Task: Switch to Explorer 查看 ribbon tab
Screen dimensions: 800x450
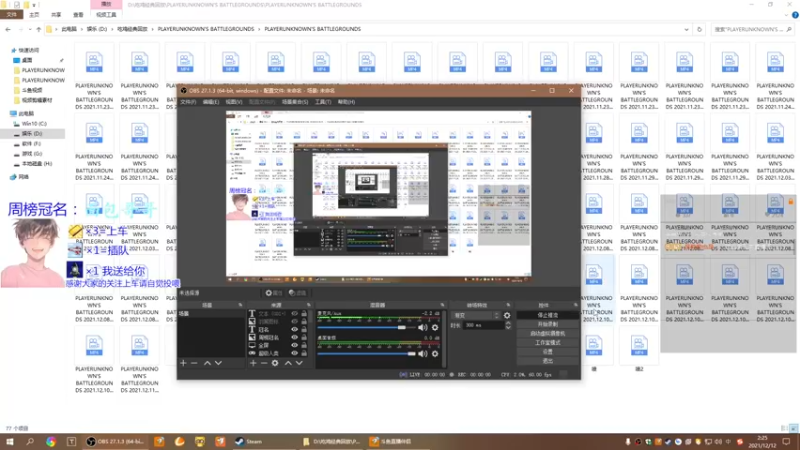Action: 78,15
